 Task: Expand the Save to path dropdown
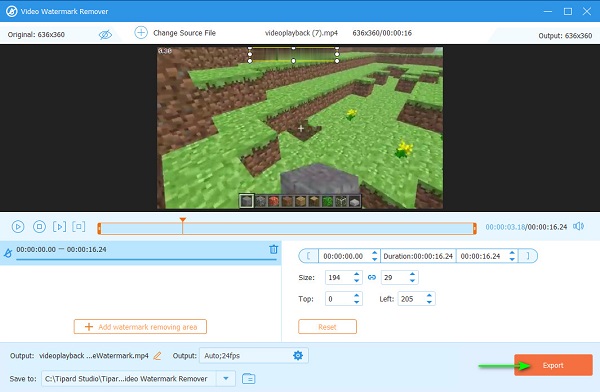[x=226, y=379]
